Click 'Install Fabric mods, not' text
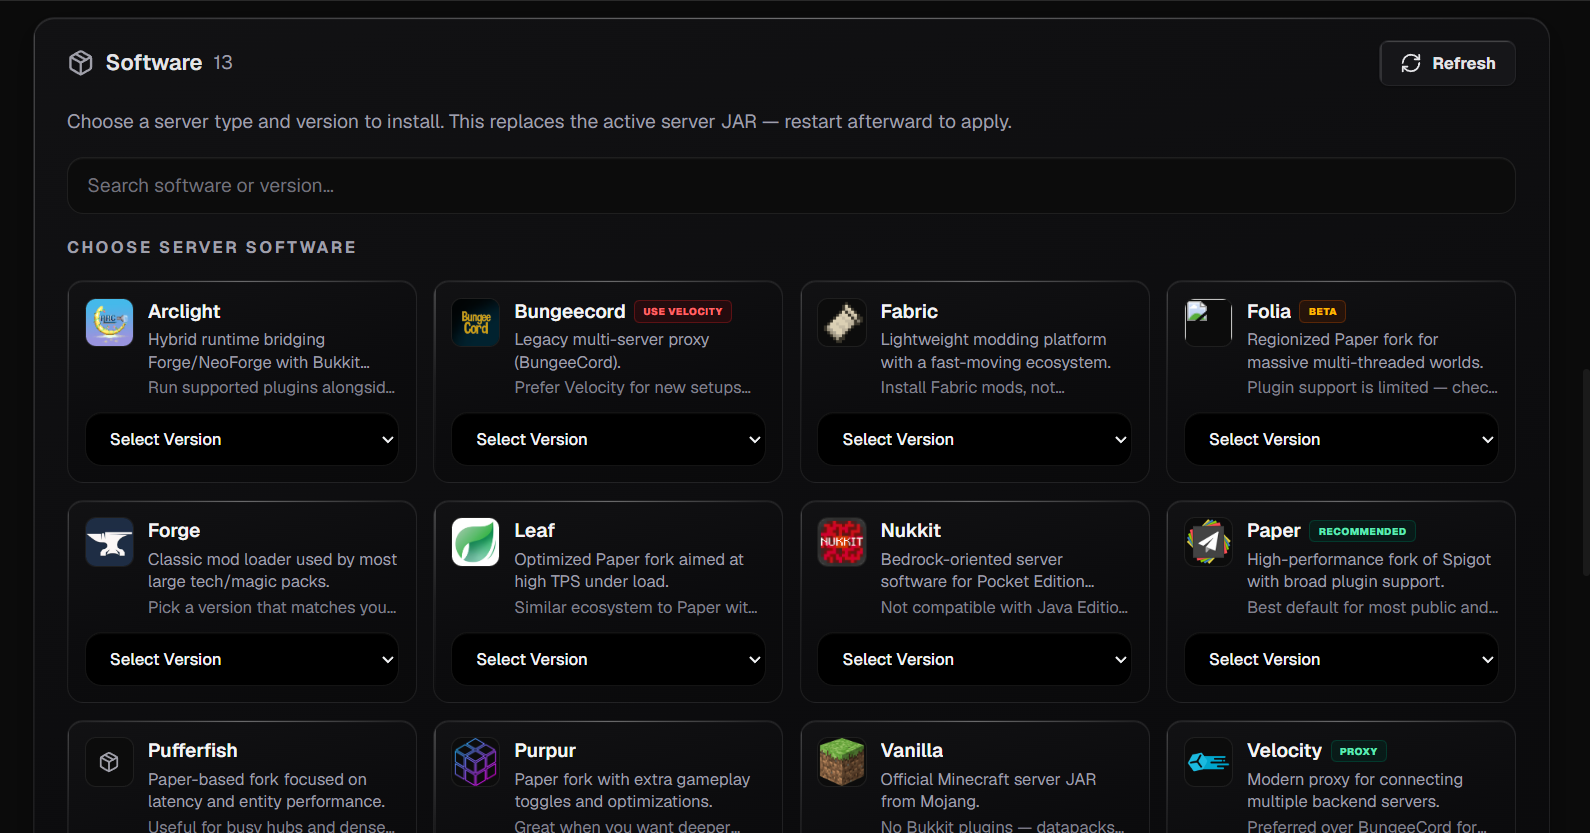Viewport: 1590px width, 833px height. [972, 387]
